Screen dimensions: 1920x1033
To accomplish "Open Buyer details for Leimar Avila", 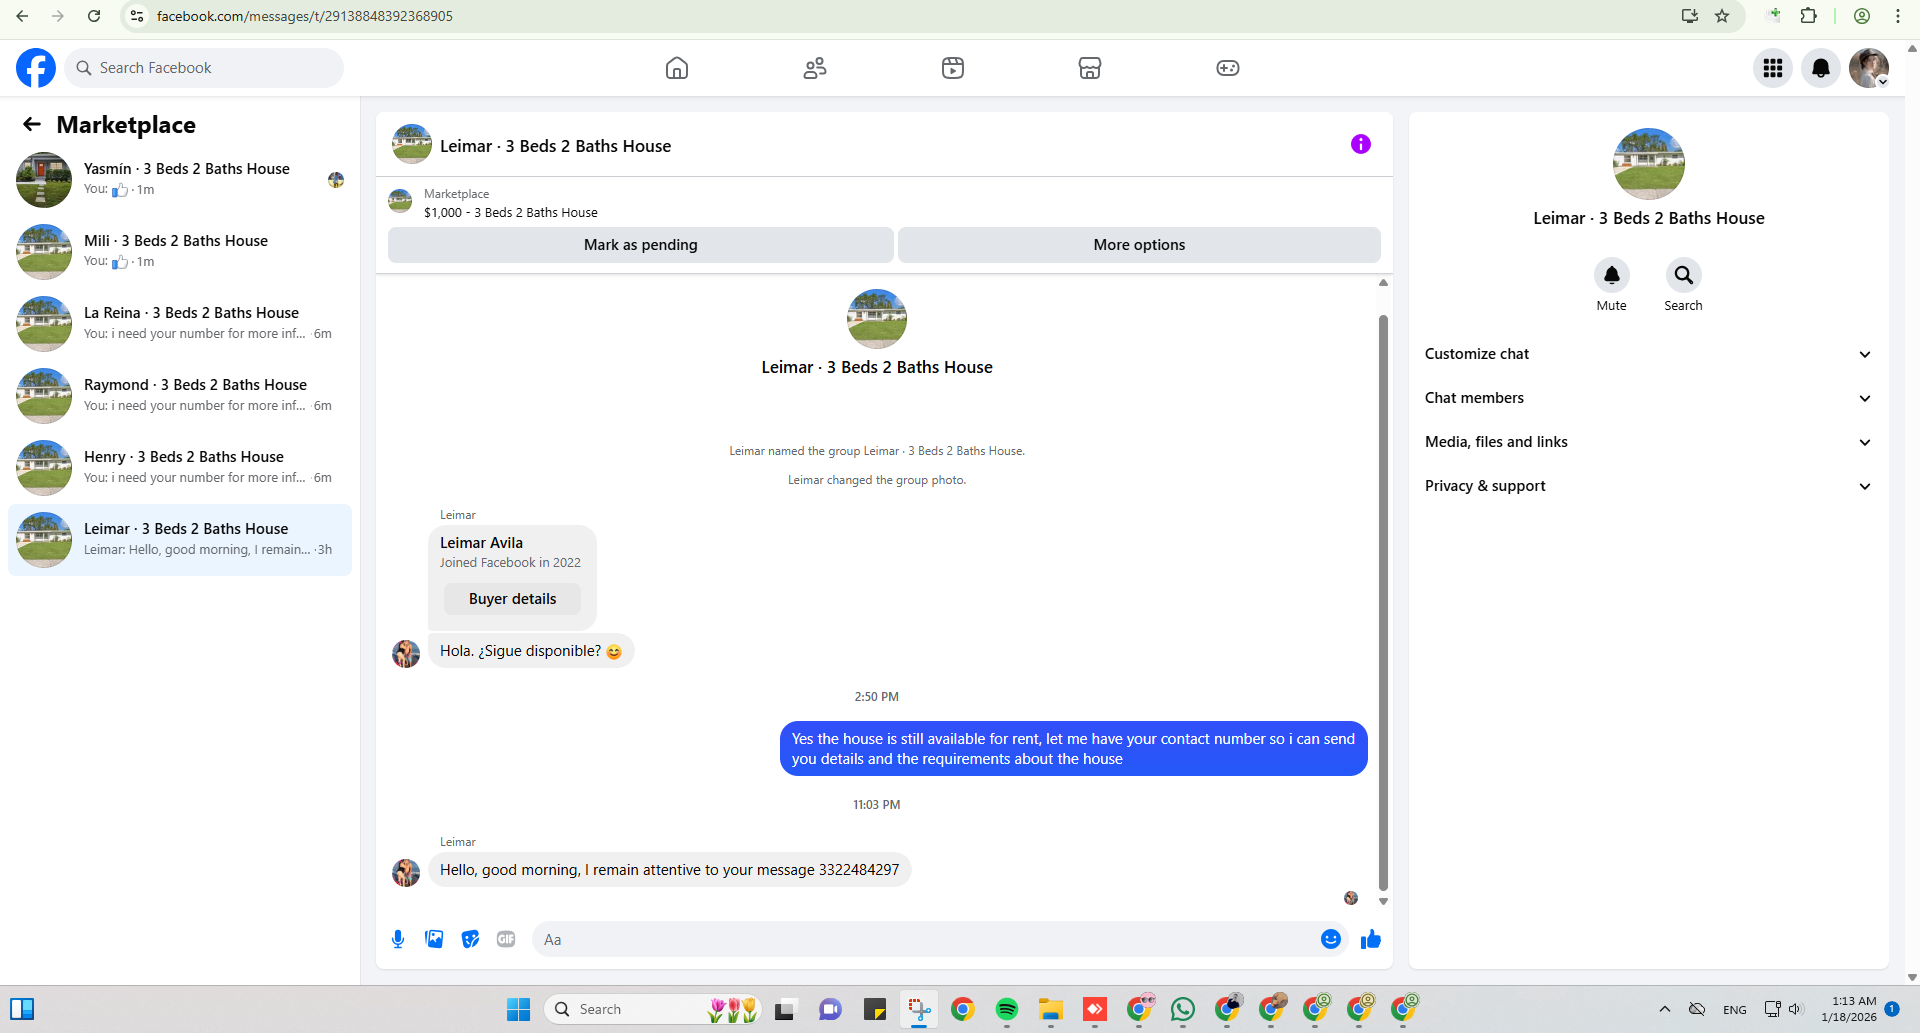I will point(512,599).
